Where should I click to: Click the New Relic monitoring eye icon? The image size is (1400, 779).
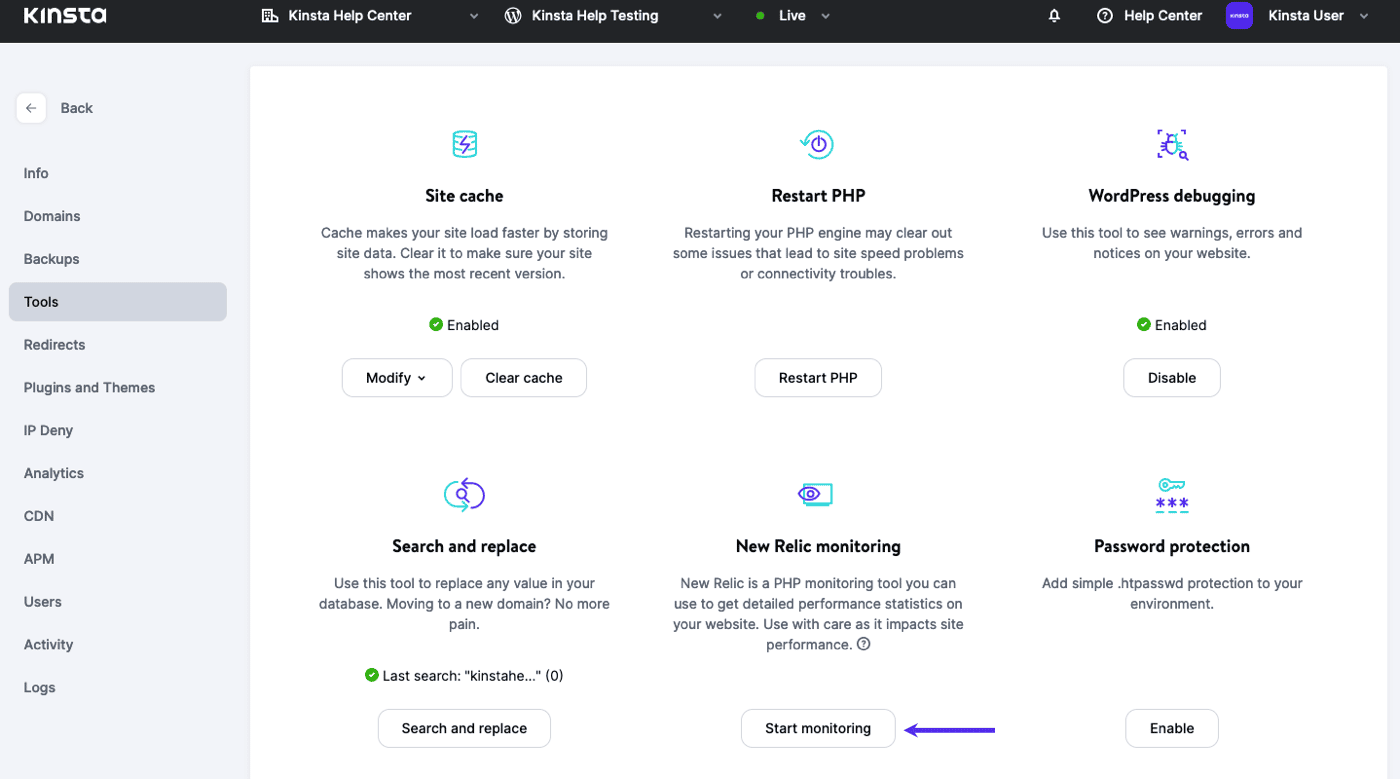[x=816, y=494]
